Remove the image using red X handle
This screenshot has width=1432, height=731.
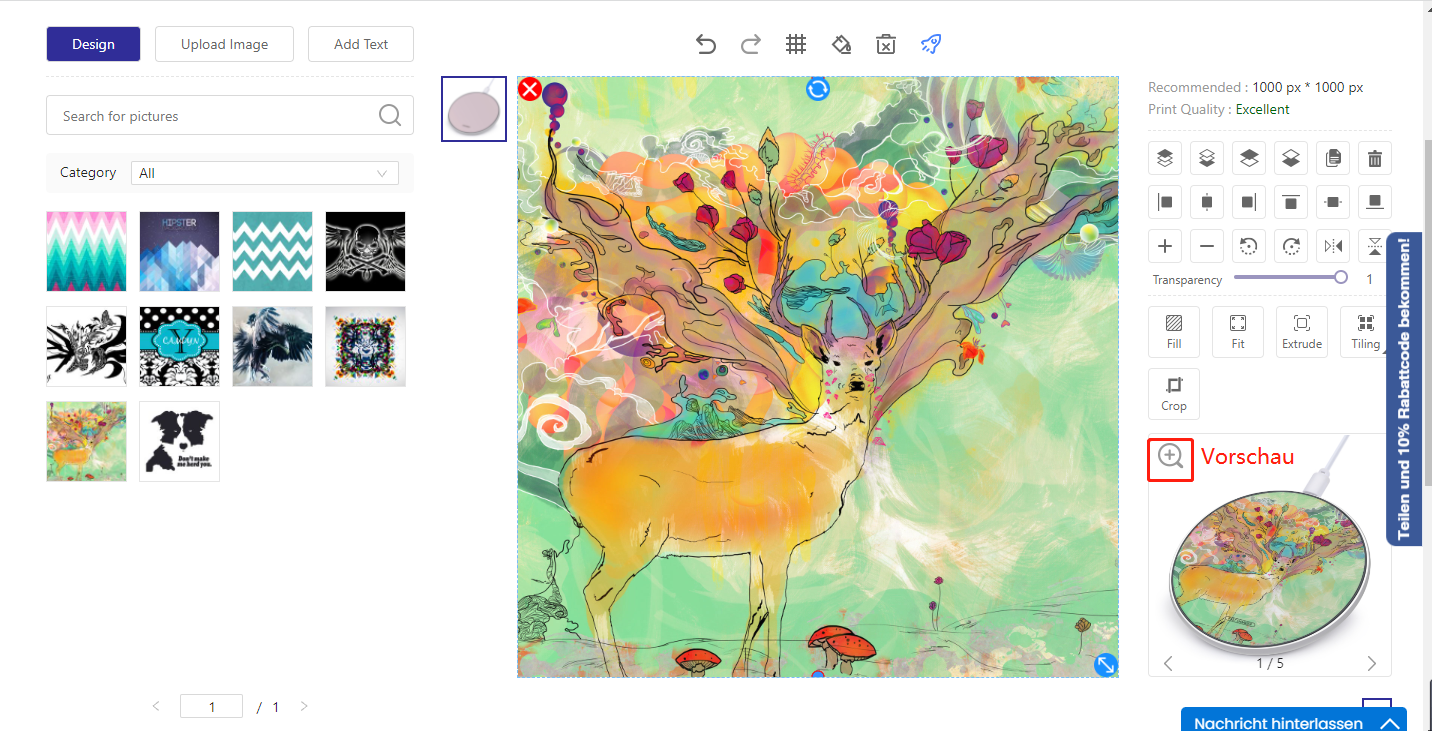(x=530, y=90)
